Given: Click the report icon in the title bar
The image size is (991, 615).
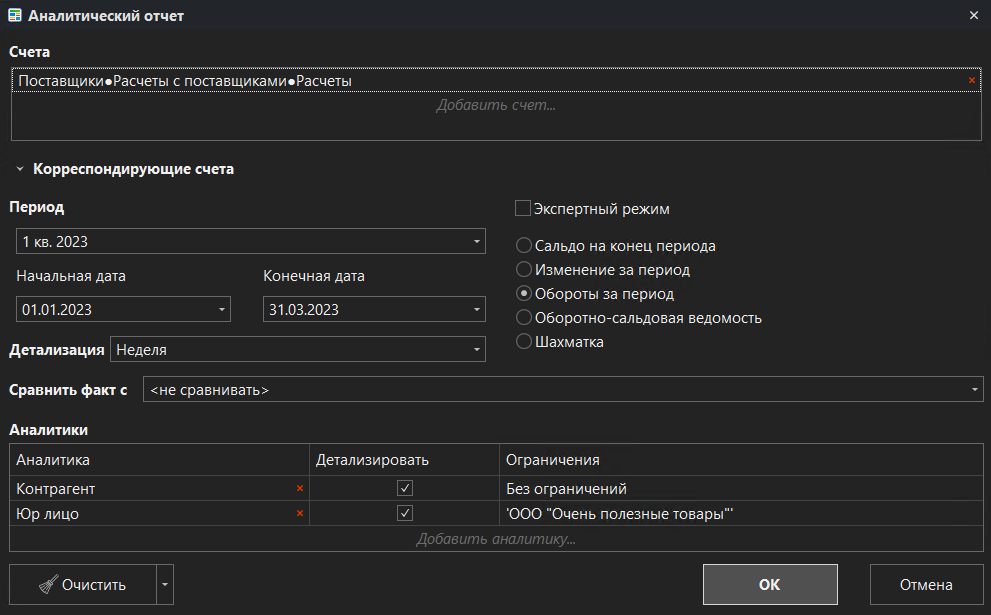Looking at the screenshot, I should (14, 16).
